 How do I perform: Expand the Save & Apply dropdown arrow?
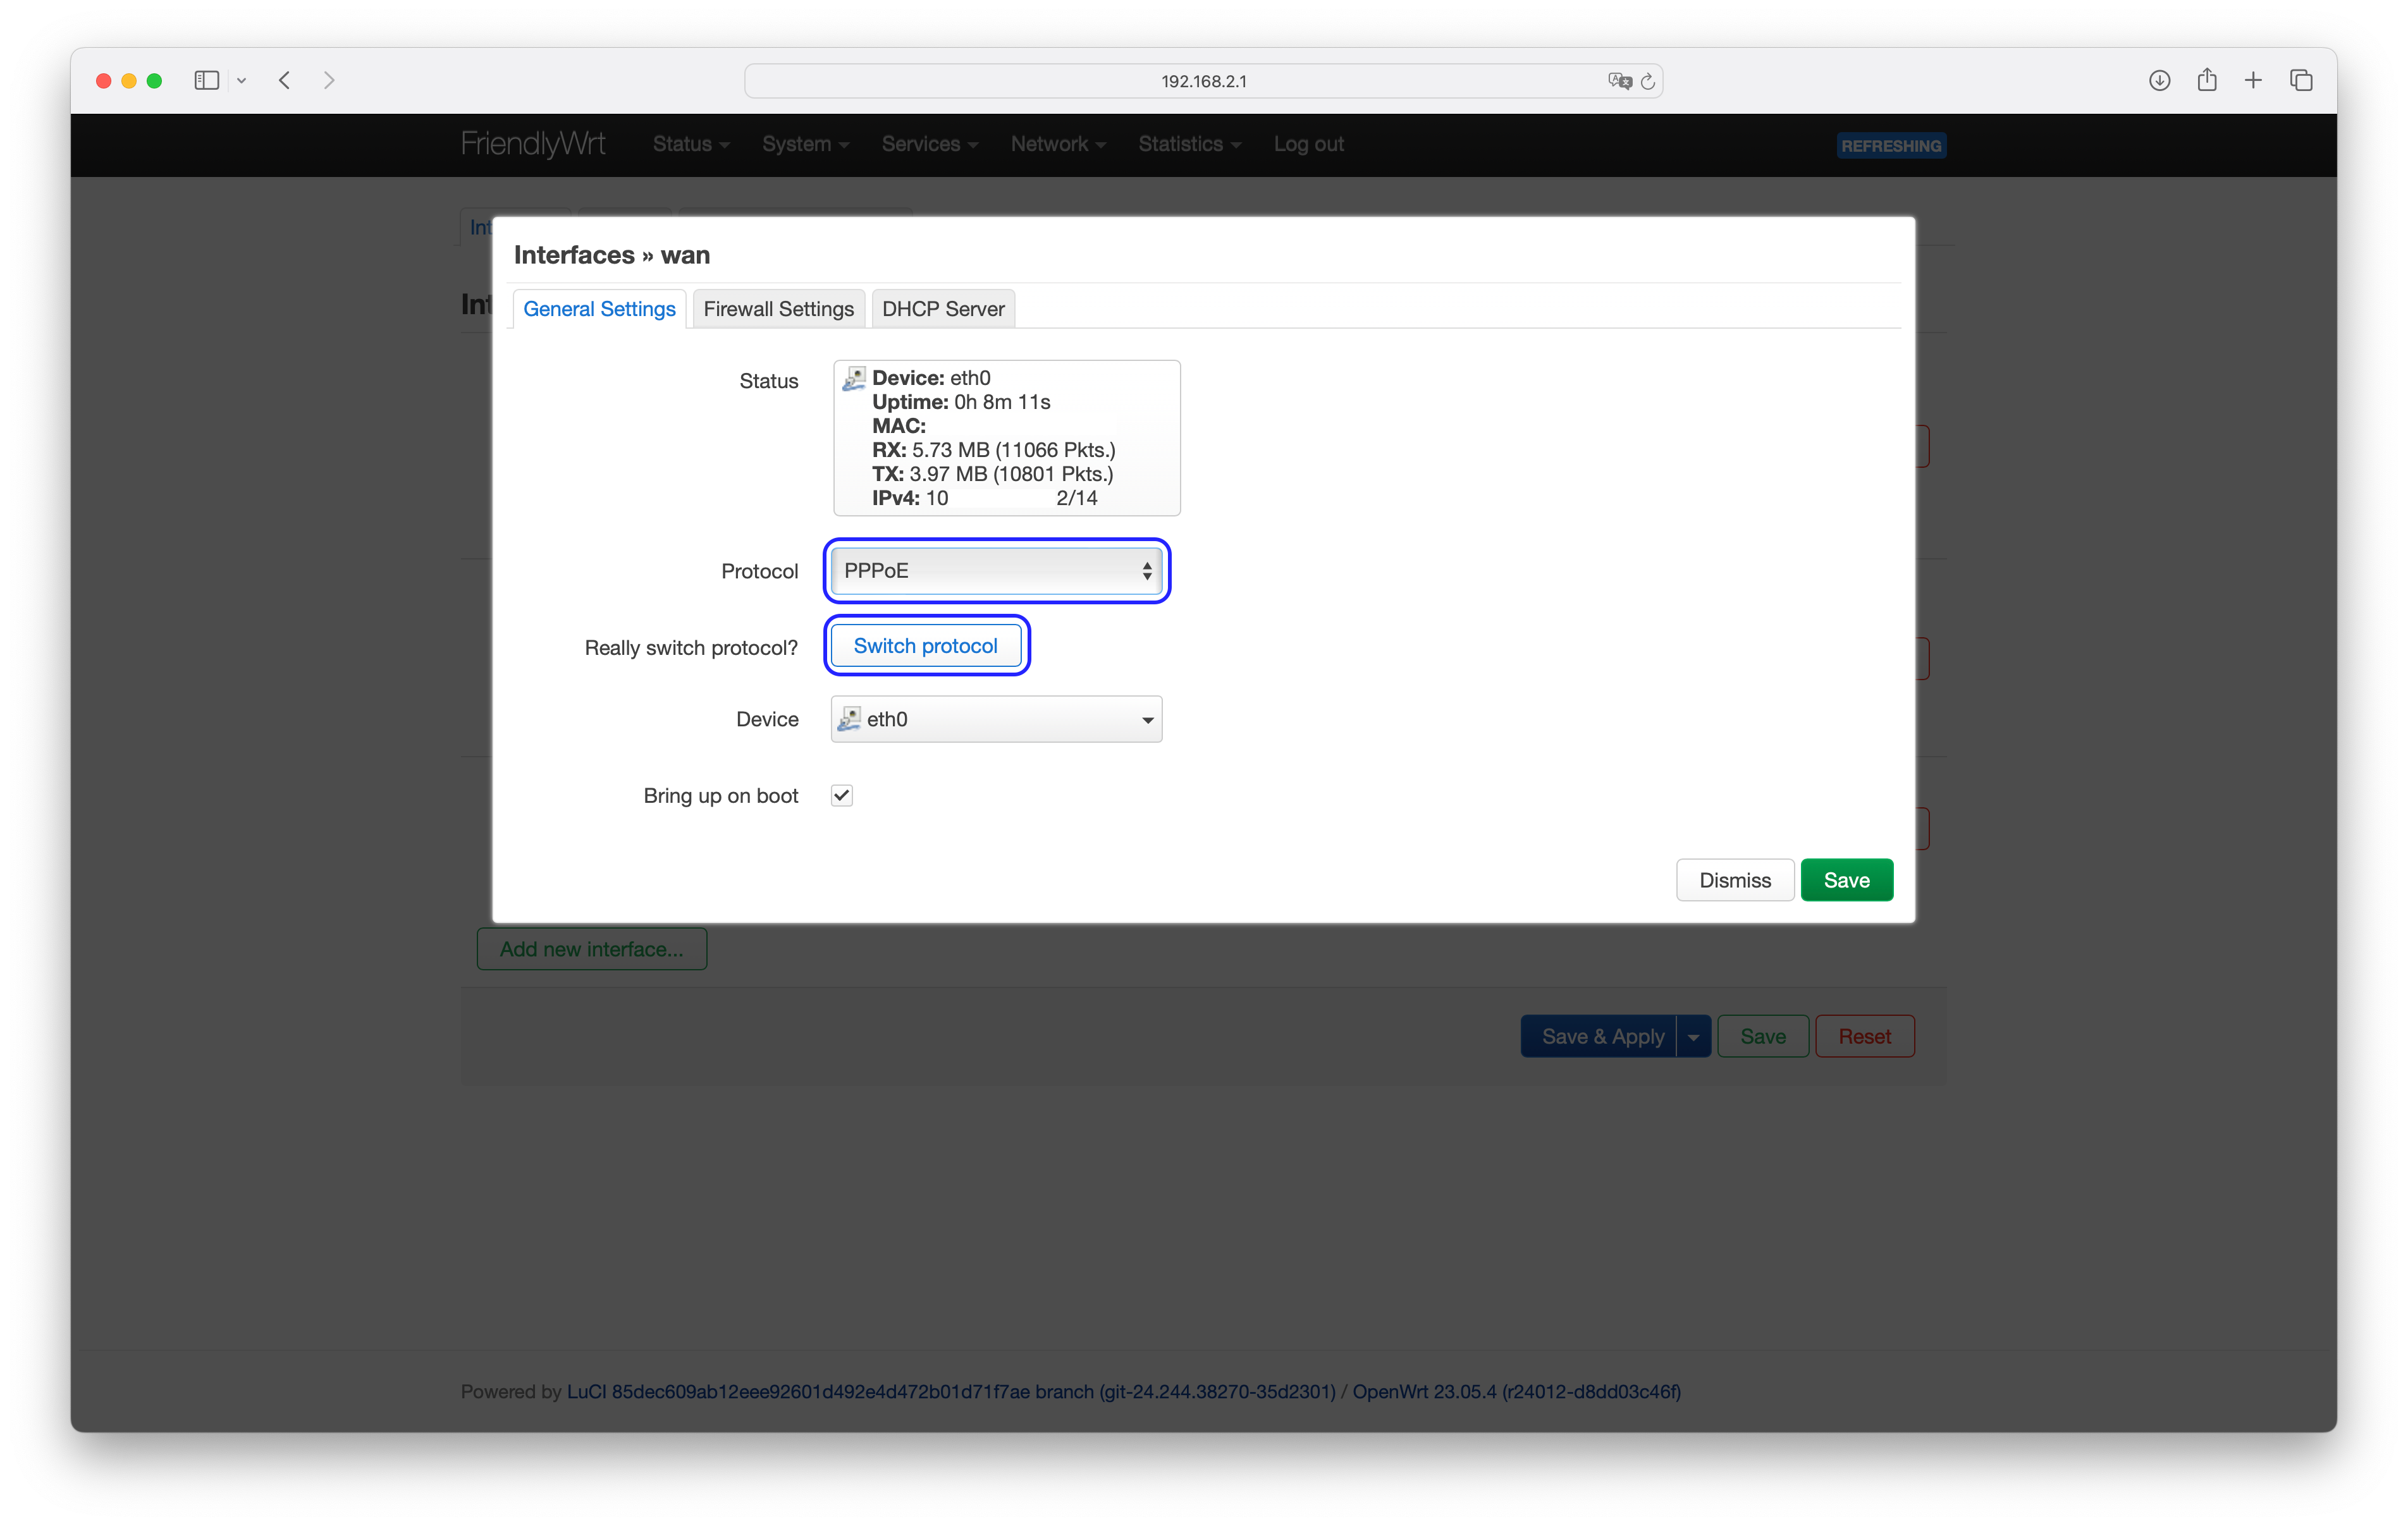tap(1694, 1037)
